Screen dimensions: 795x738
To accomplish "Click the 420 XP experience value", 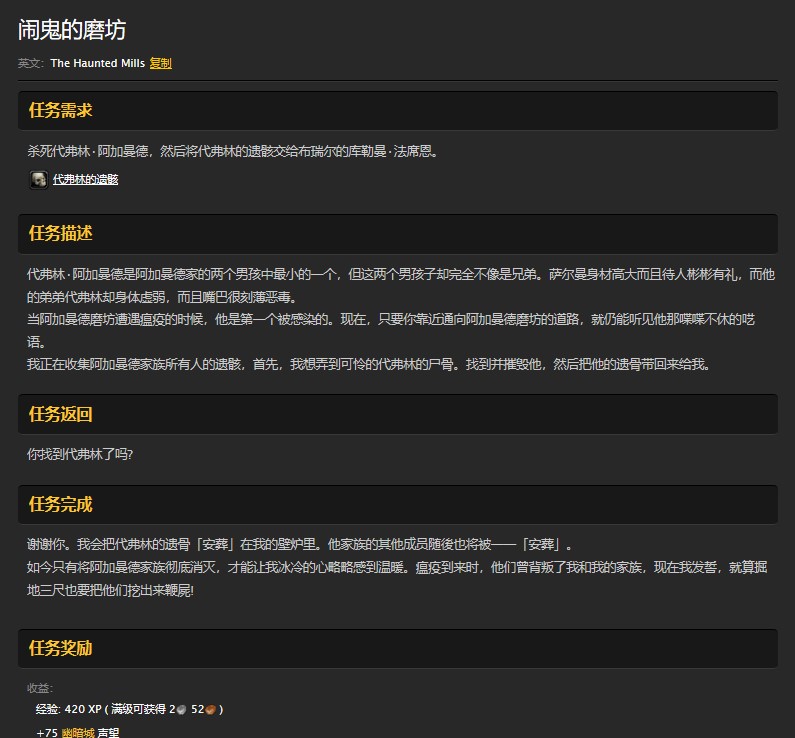I will [x=84, y=710].
